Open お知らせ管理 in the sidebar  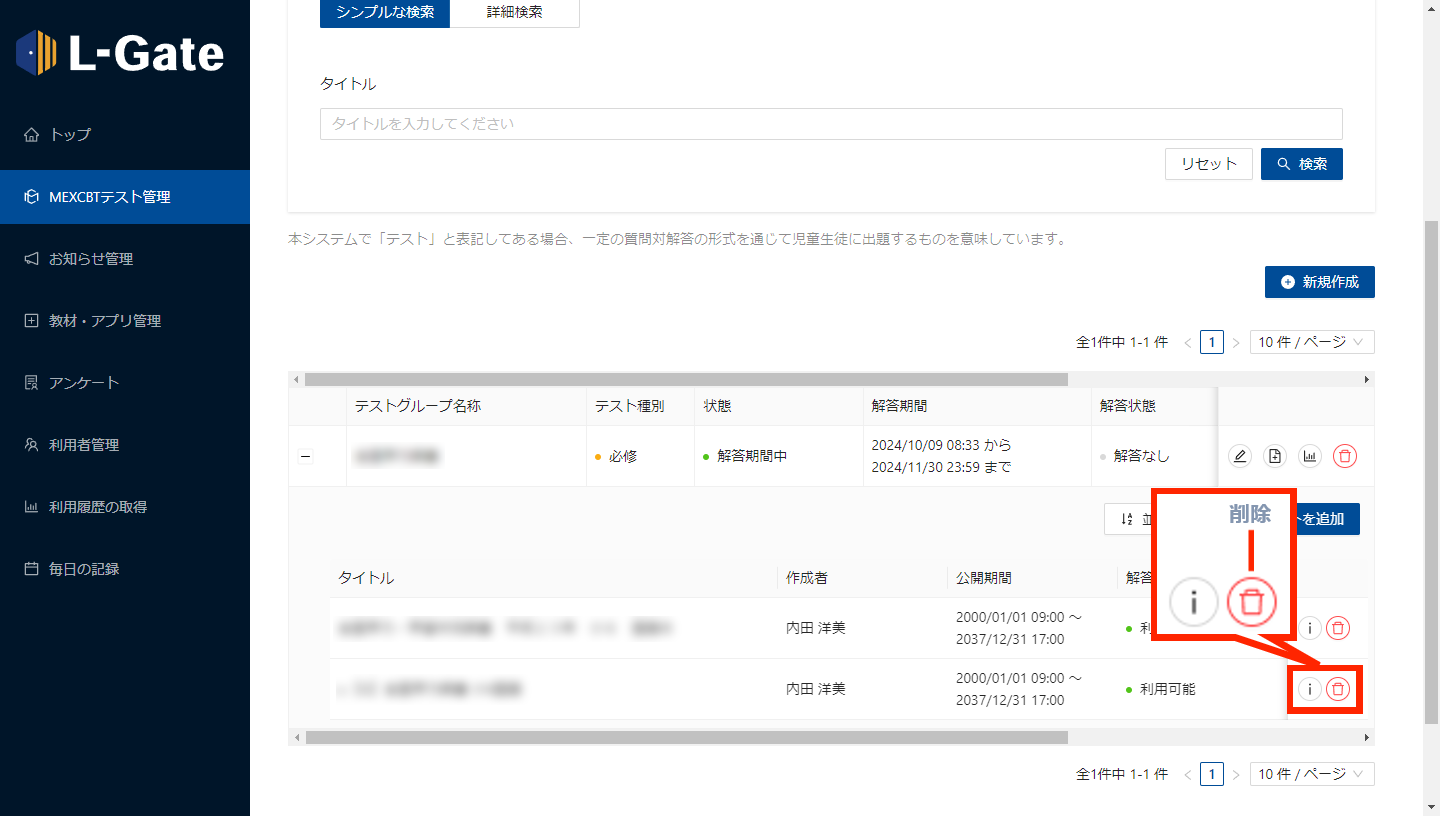tap(91, 259)
